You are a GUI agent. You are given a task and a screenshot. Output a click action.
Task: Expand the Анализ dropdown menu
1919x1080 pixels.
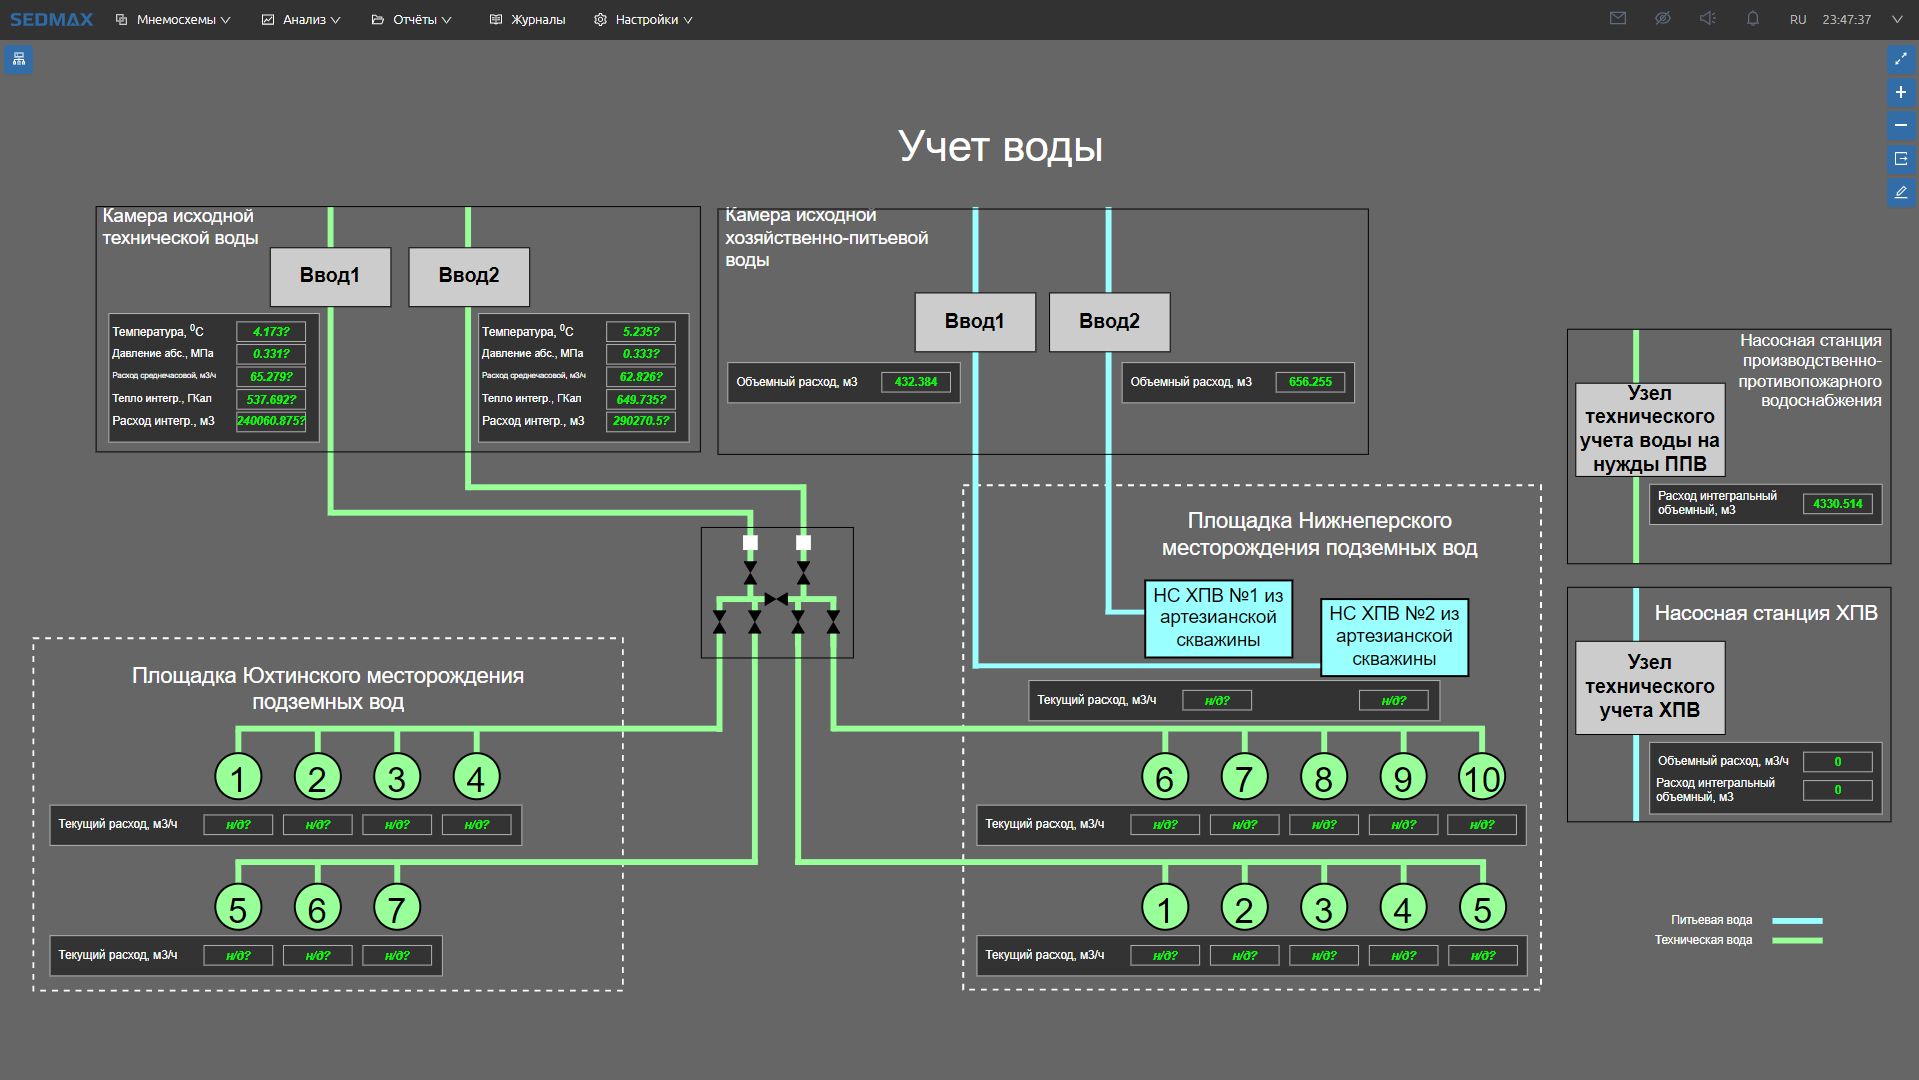pyautogui.click(x=301, y=20)
